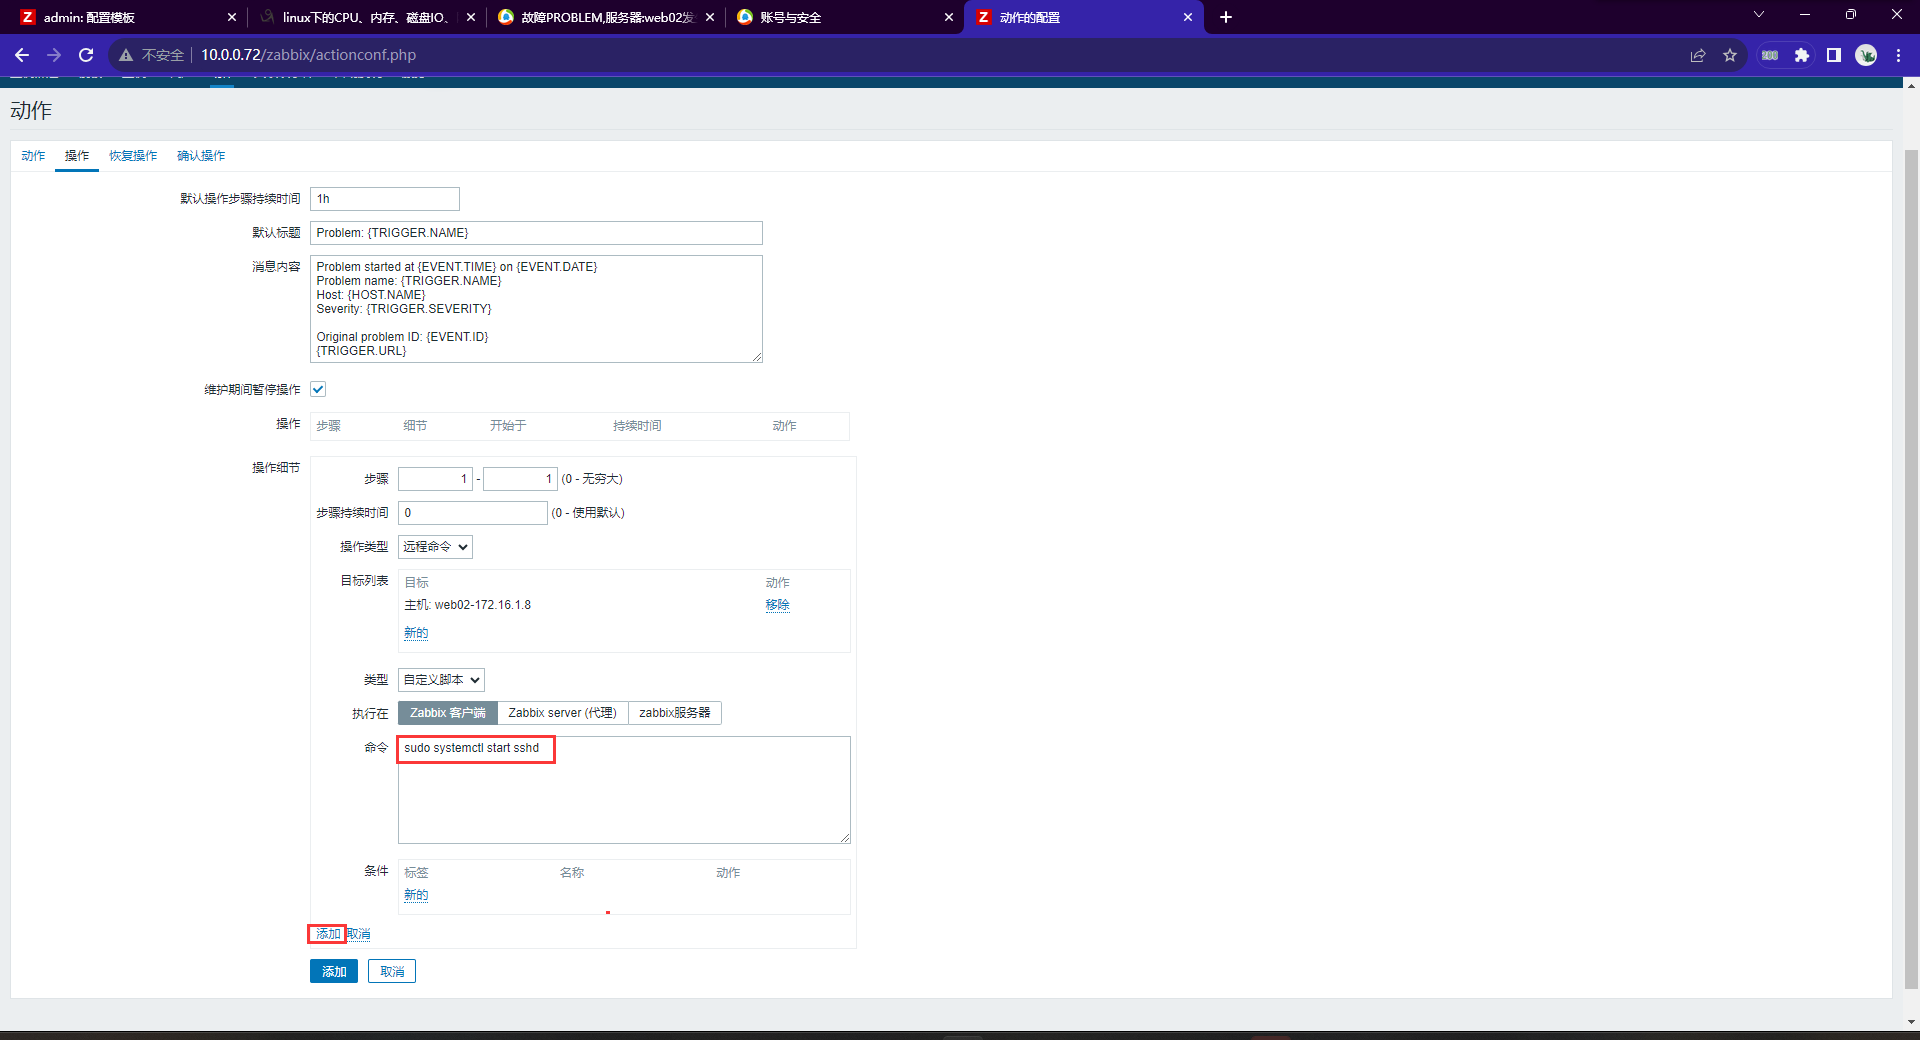1920x1040 pixels.
Task: Select 'zabbix服务器' execute option
Action: click(x=675, y=713)
